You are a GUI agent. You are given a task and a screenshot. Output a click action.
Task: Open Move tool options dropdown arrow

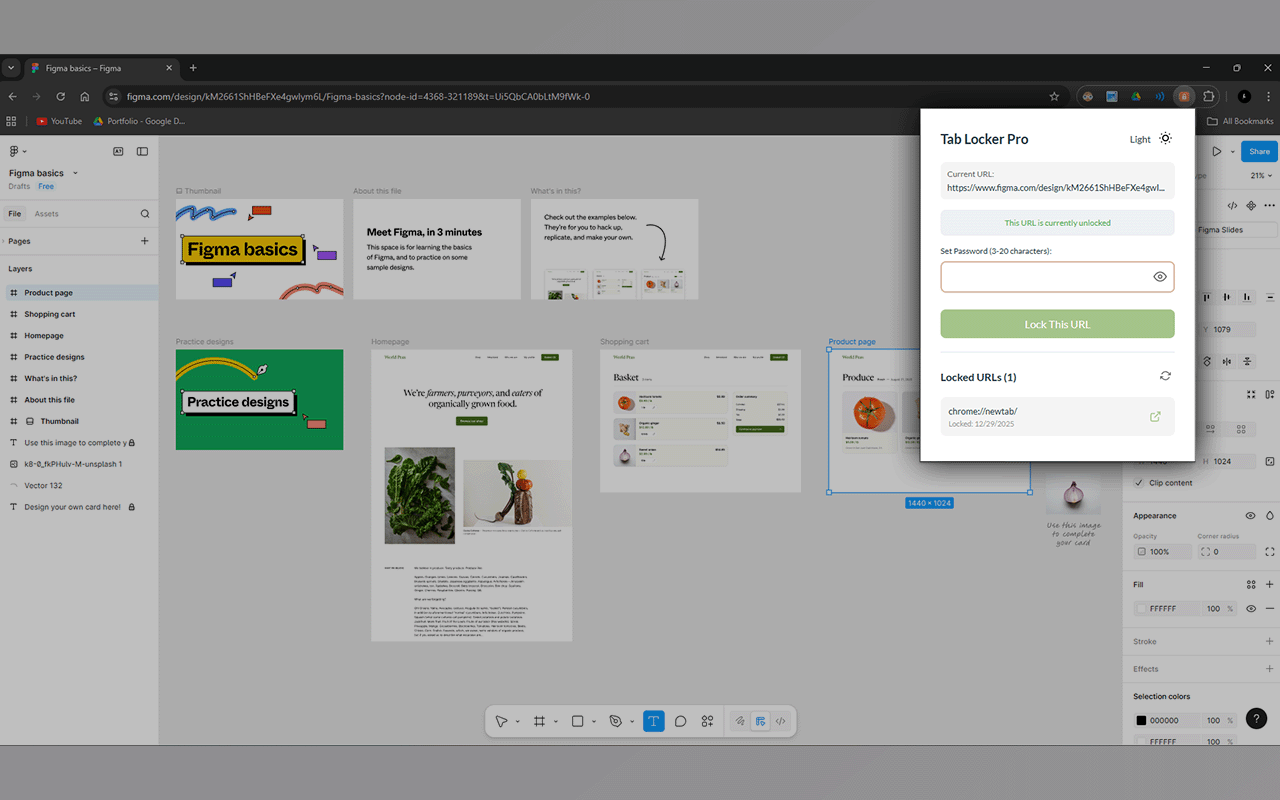coord(517,721)
